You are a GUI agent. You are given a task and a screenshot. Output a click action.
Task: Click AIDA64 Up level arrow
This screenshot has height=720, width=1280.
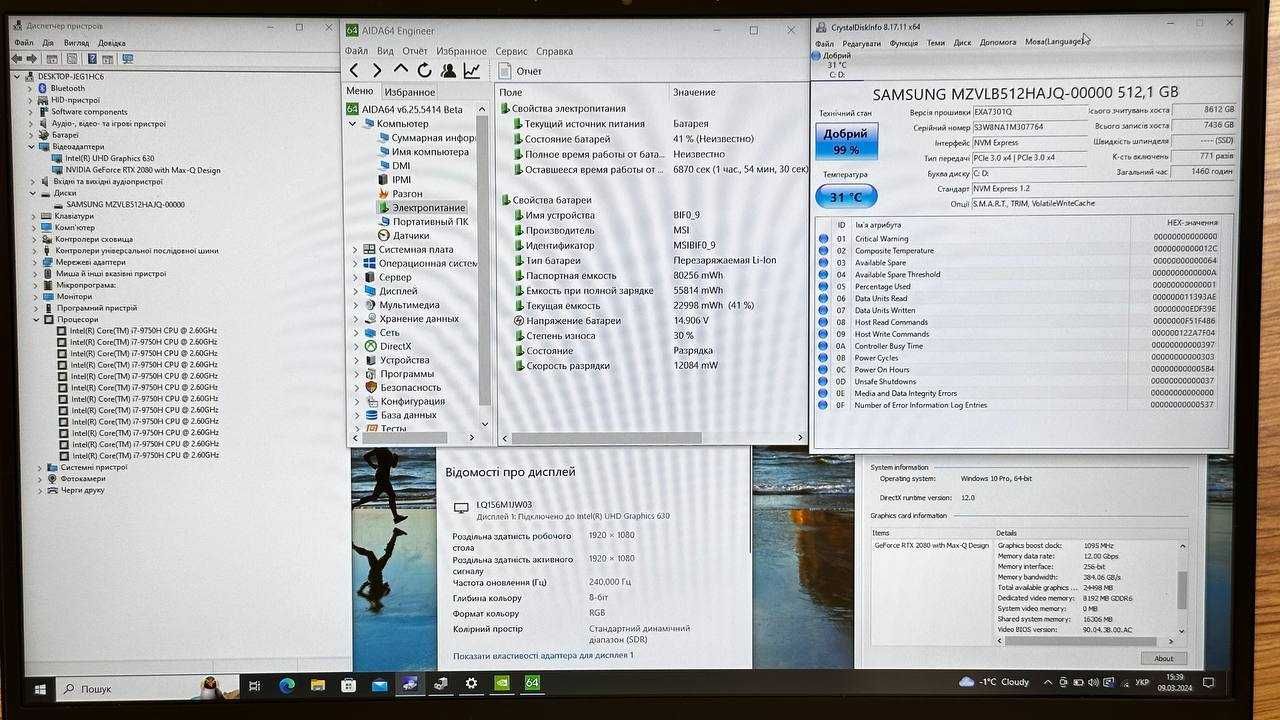click(x=401, y=70)
